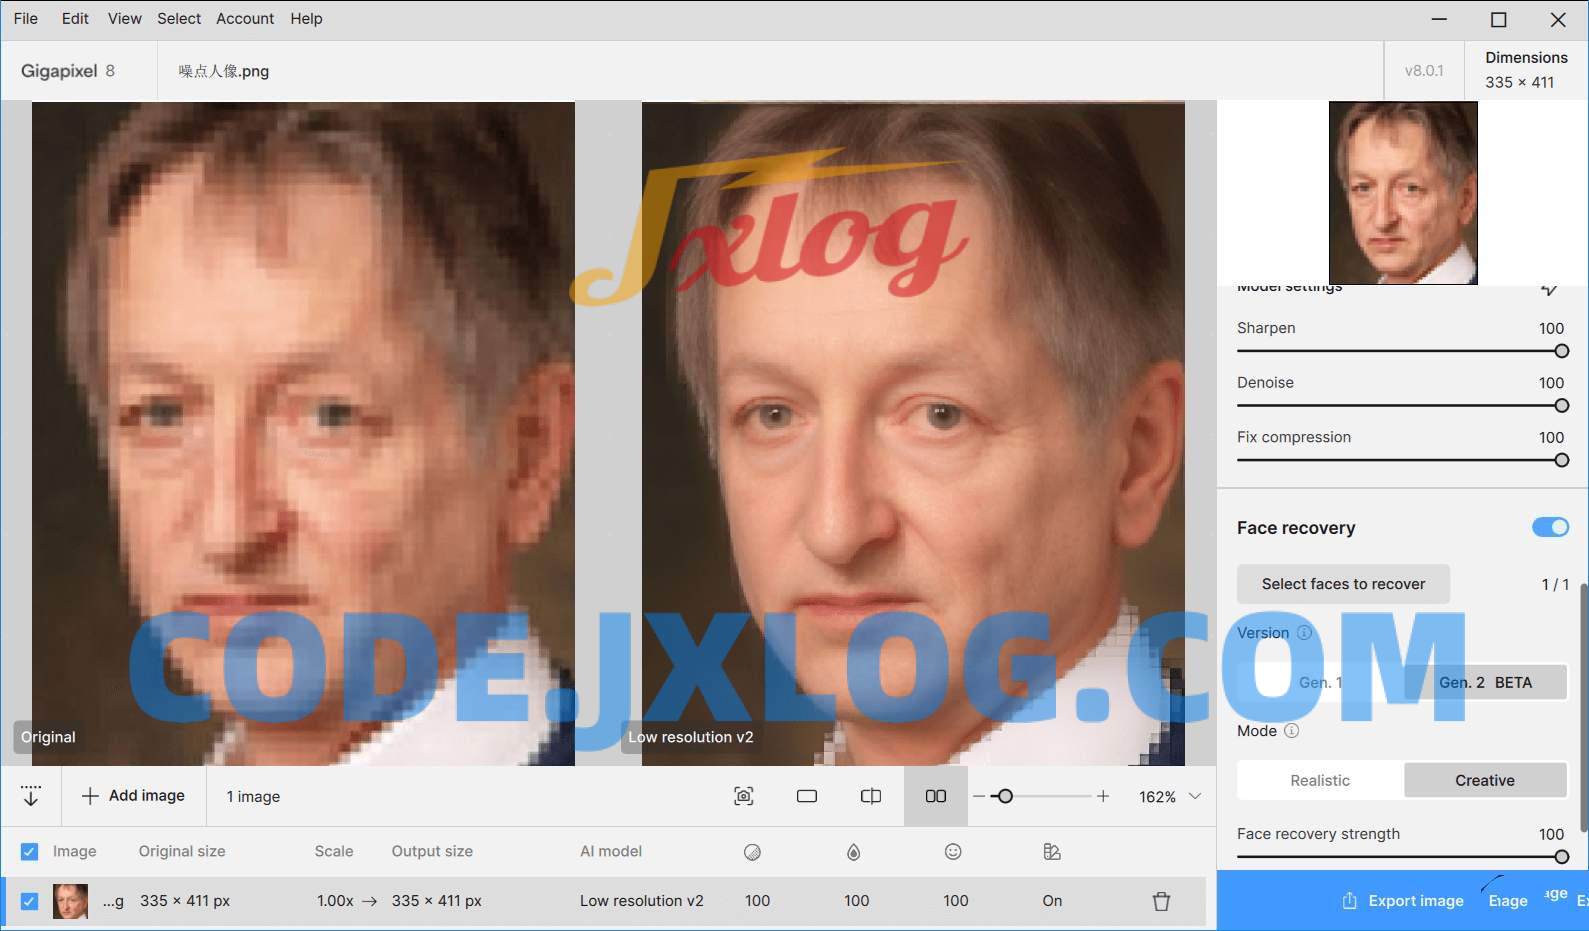Click the v8.0.1 version label
The image size is (1589, 931).
click(x=1424, y=71)
